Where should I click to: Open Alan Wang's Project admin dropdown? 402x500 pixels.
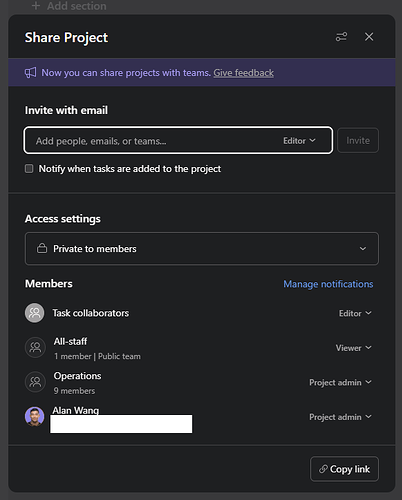pos(340,417)
